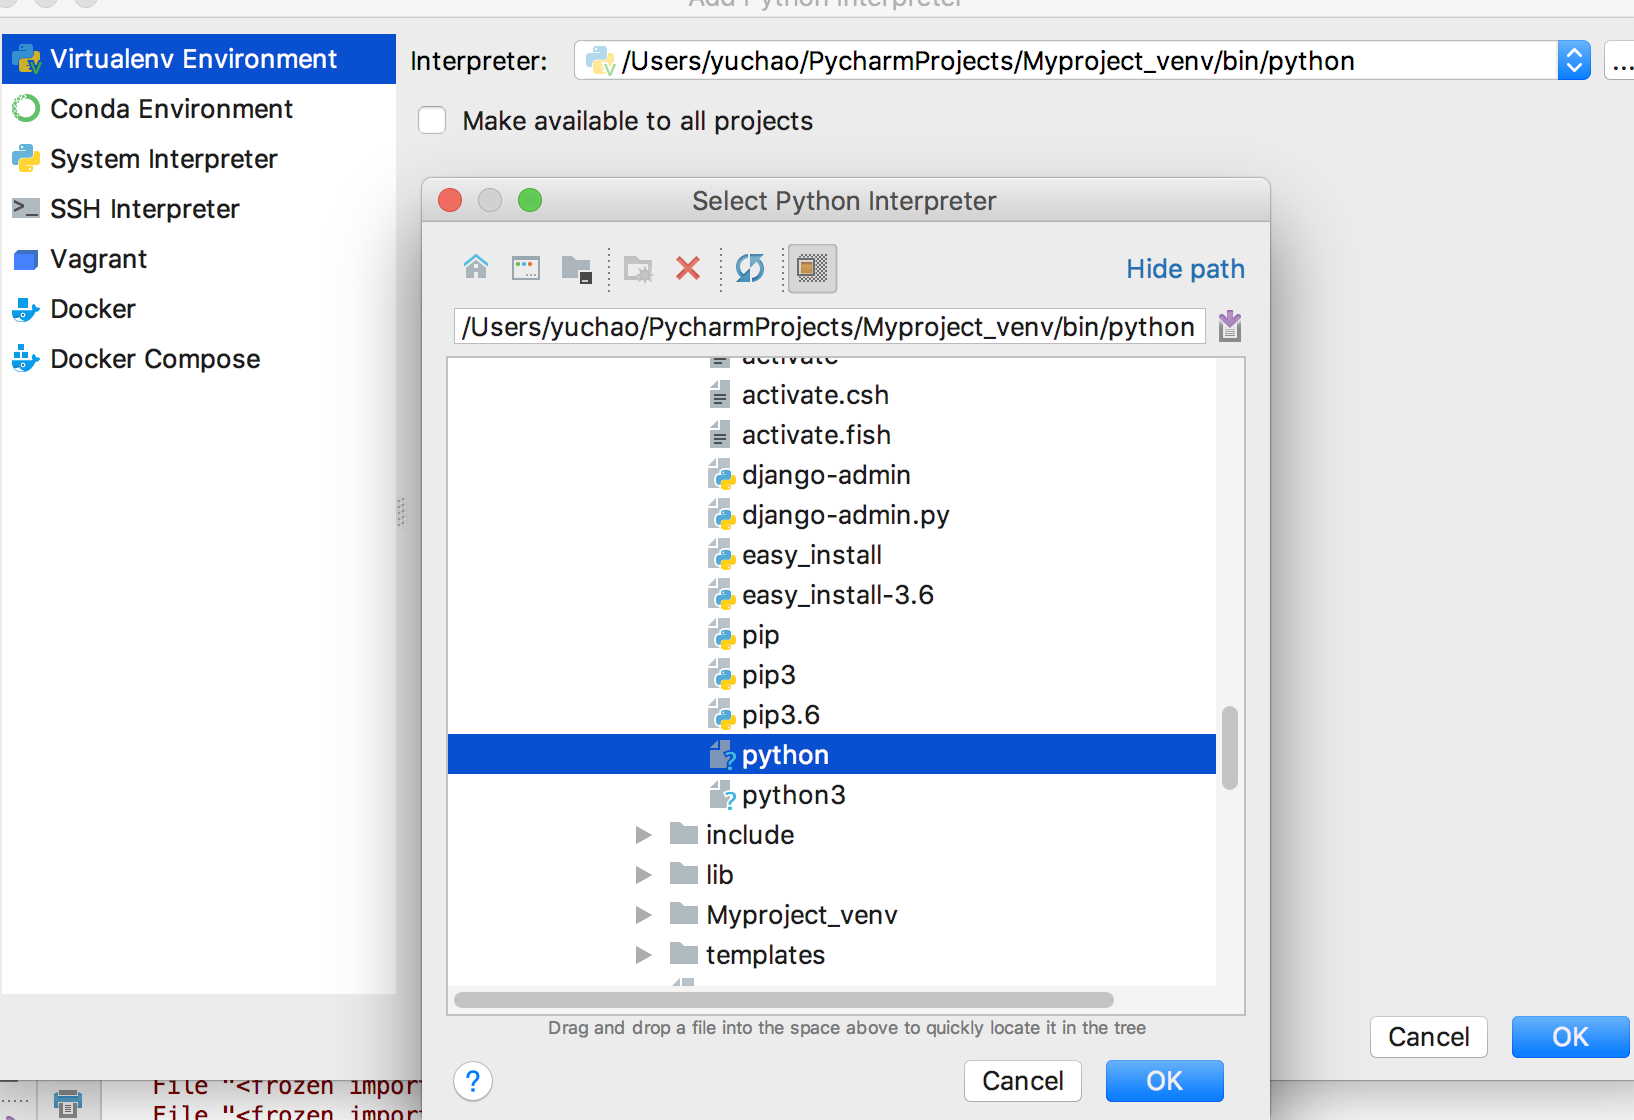Open help with question mark button
This screenshot has height=1120, width=1634.
(x=473, y=1081)
